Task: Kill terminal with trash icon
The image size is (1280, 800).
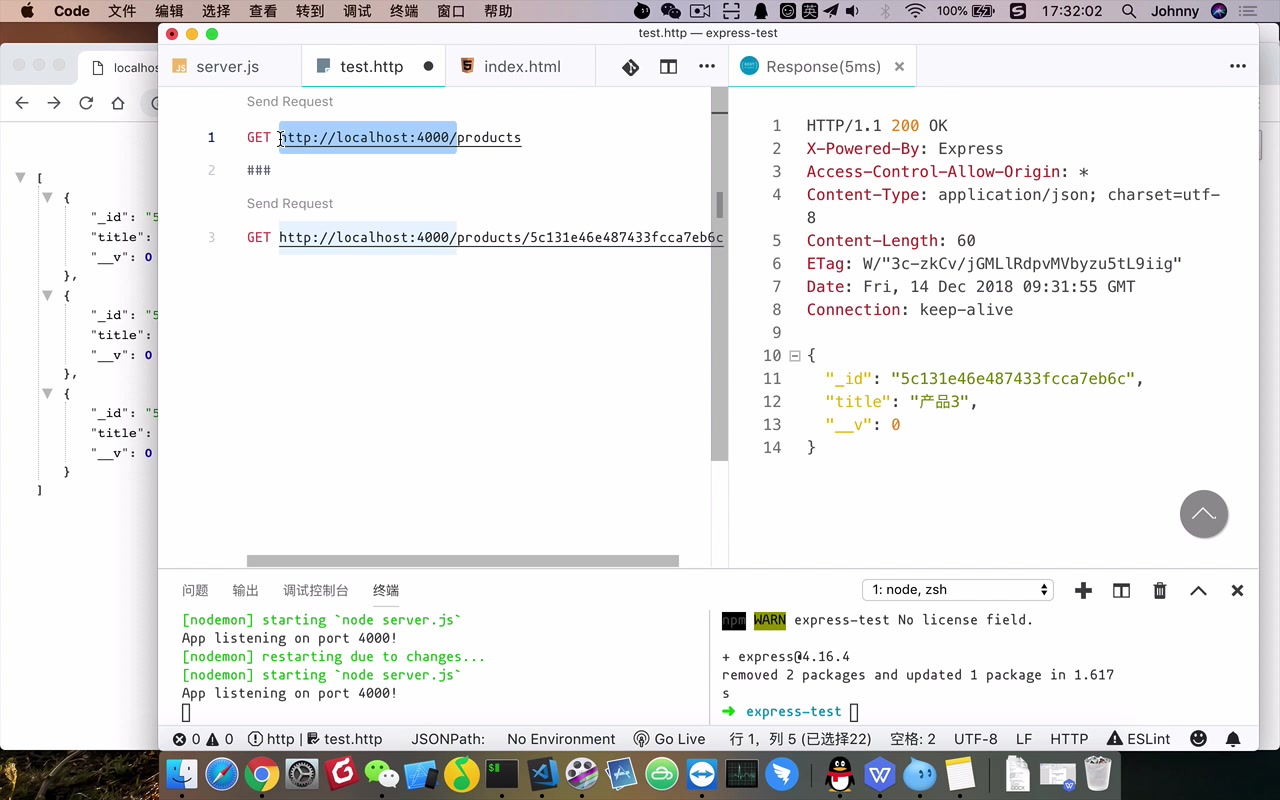Action: click(1160, 590)
